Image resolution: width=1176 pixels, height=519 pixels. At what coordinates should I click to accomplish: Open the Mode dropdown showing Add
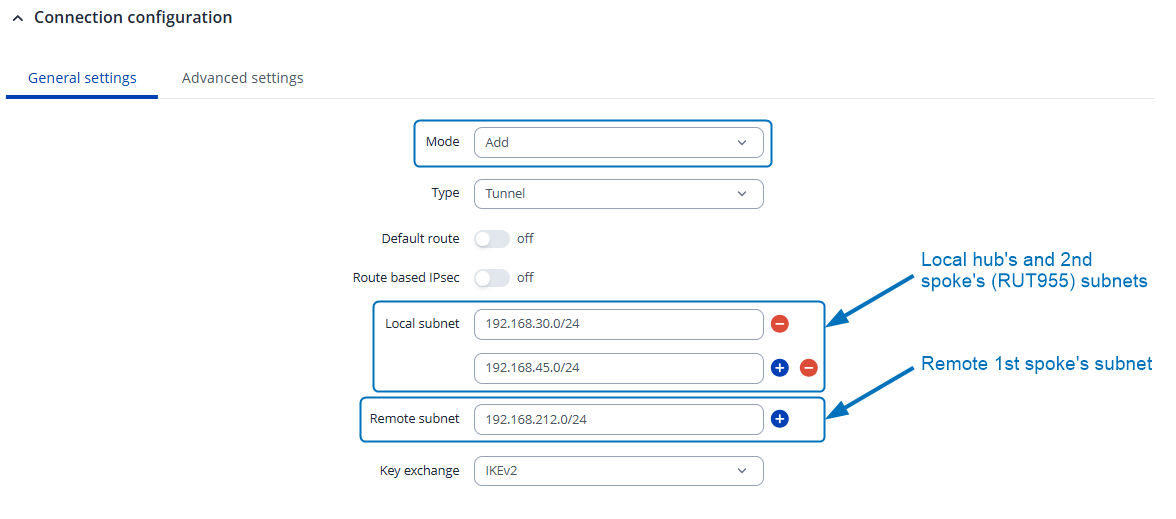point(618,142)
